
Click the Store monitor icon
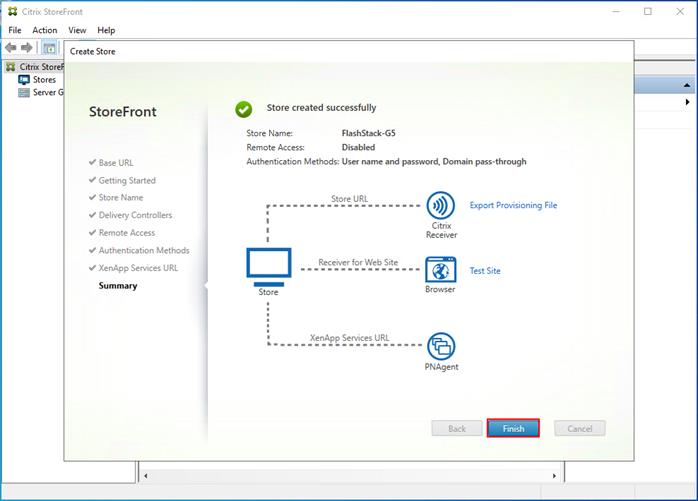coord(269,267)
